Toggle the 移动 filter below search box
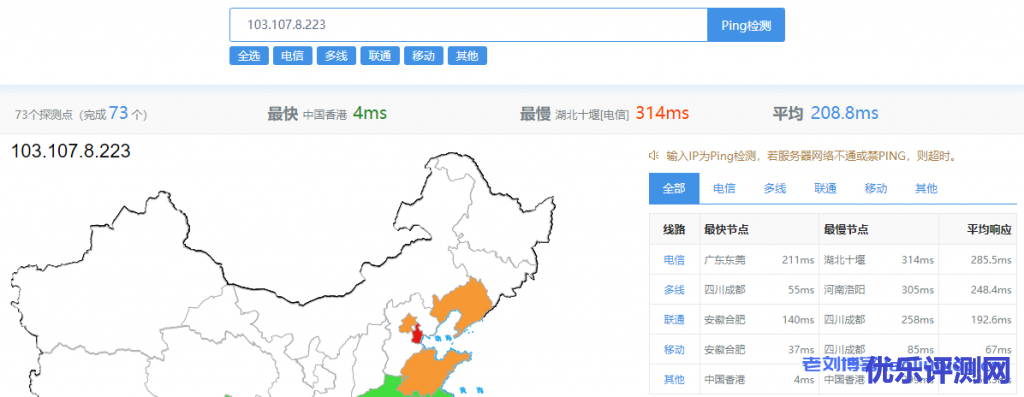1024x397 pixels. coord(424,56)
